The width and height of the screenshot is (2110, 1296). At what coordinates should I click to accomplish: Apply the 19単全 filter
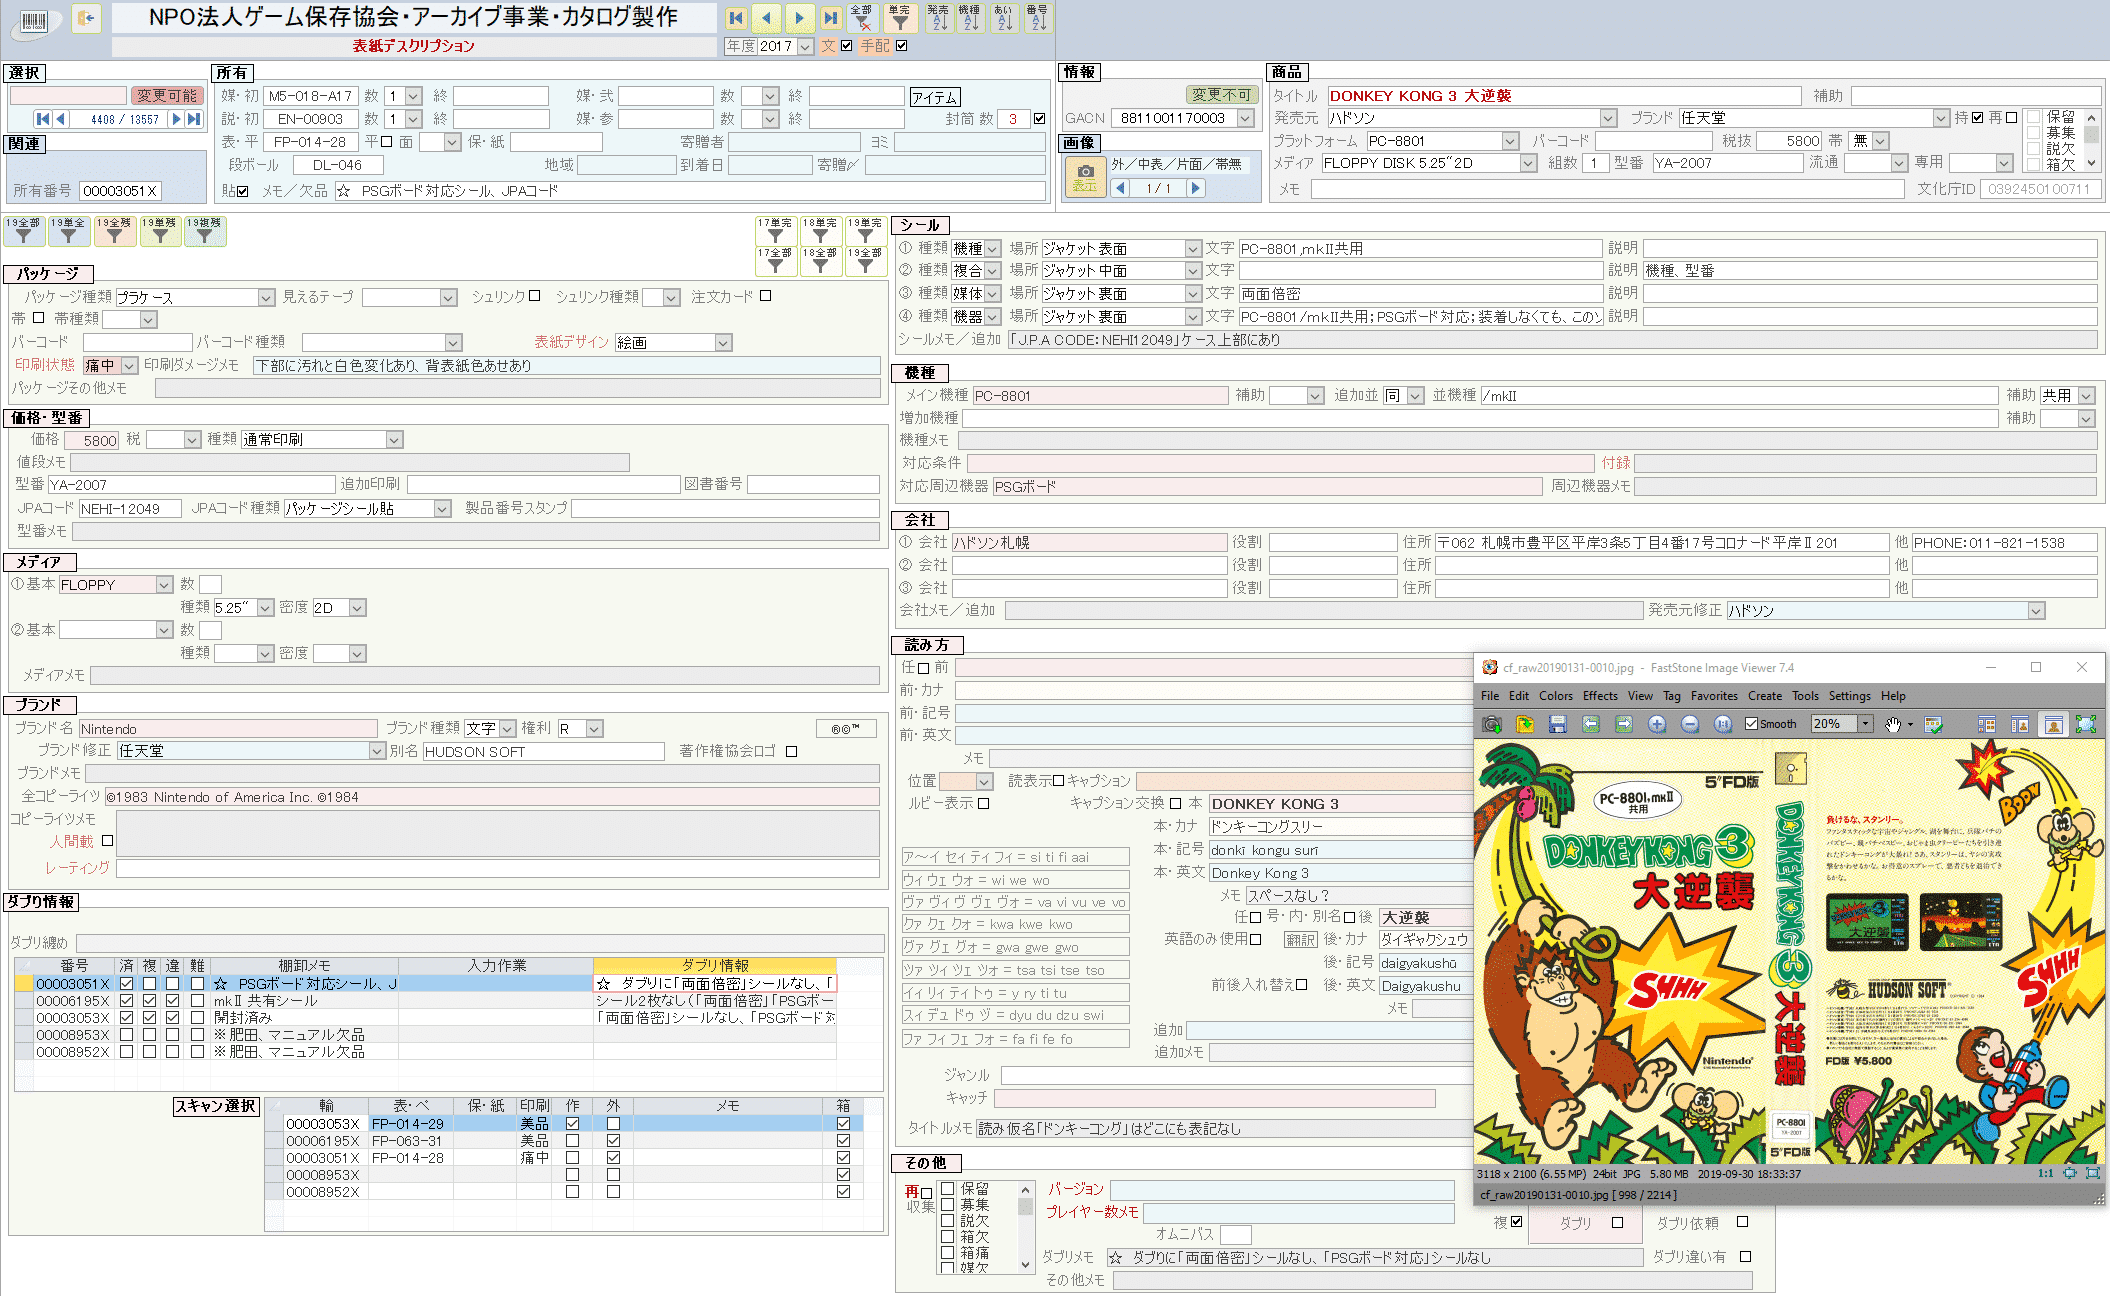(x=69, y=231)
